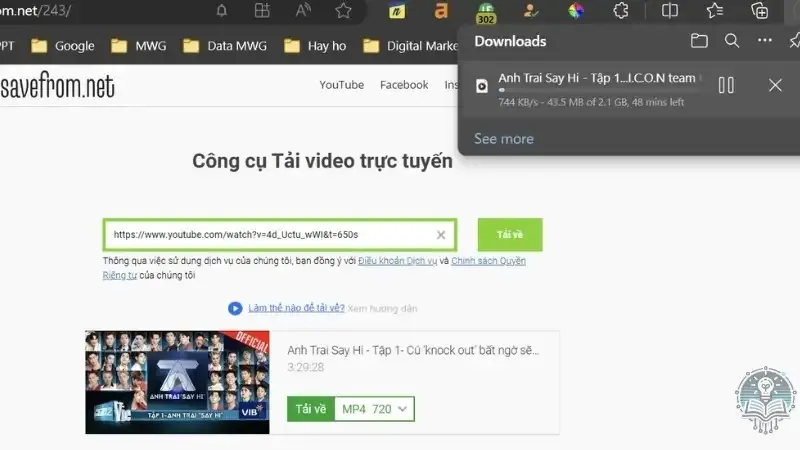
Task: Click See more in Downloads panel
Action: pyautogui.click(x=504, y=139)
